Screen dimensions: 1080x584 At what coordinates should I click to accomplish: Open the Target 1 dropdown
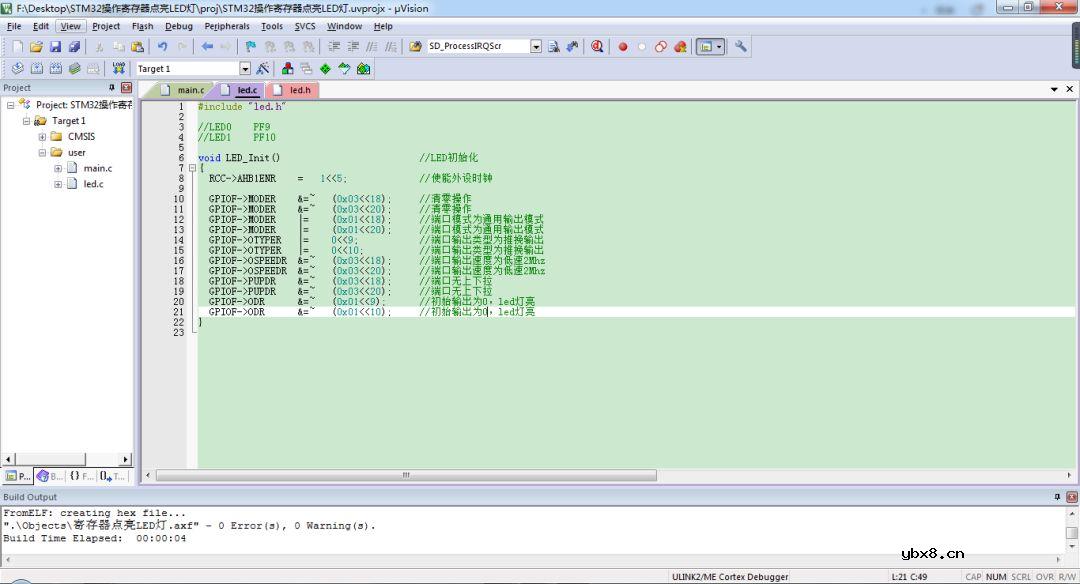click(x=245, y=69)
